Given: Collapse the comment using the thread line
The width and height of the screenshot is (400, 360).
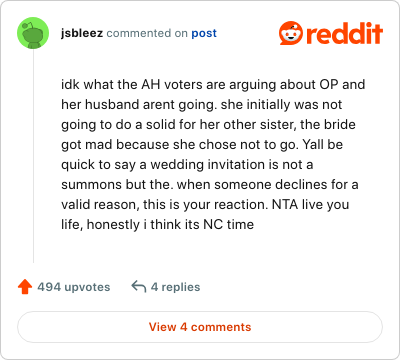Looking at the screenshot, I should click(33, 156).
